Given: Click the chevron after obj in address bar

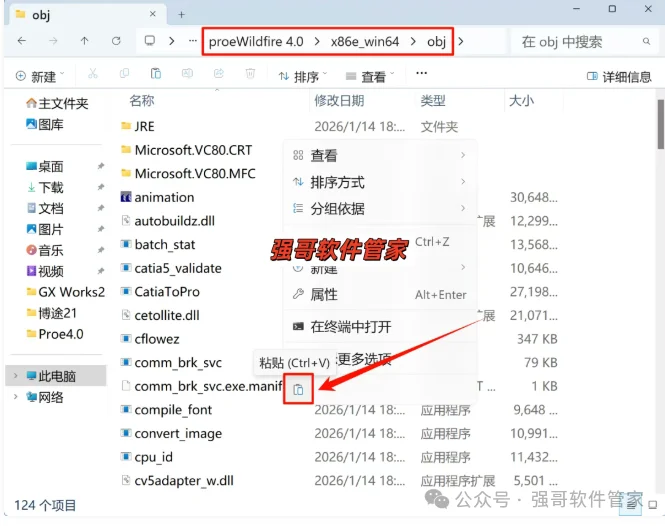Looking at the screenshot, I should coord(461,41).
